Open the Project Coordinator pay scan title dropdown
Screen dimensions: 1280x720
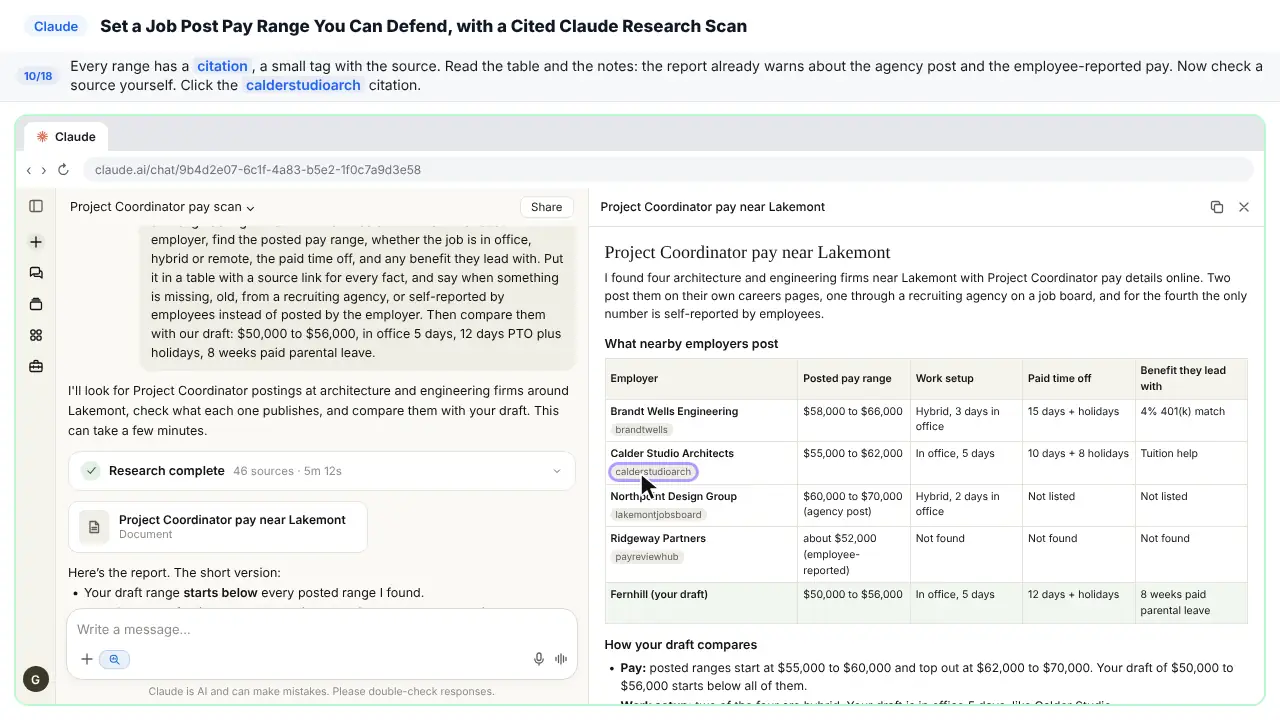point(162,207)
